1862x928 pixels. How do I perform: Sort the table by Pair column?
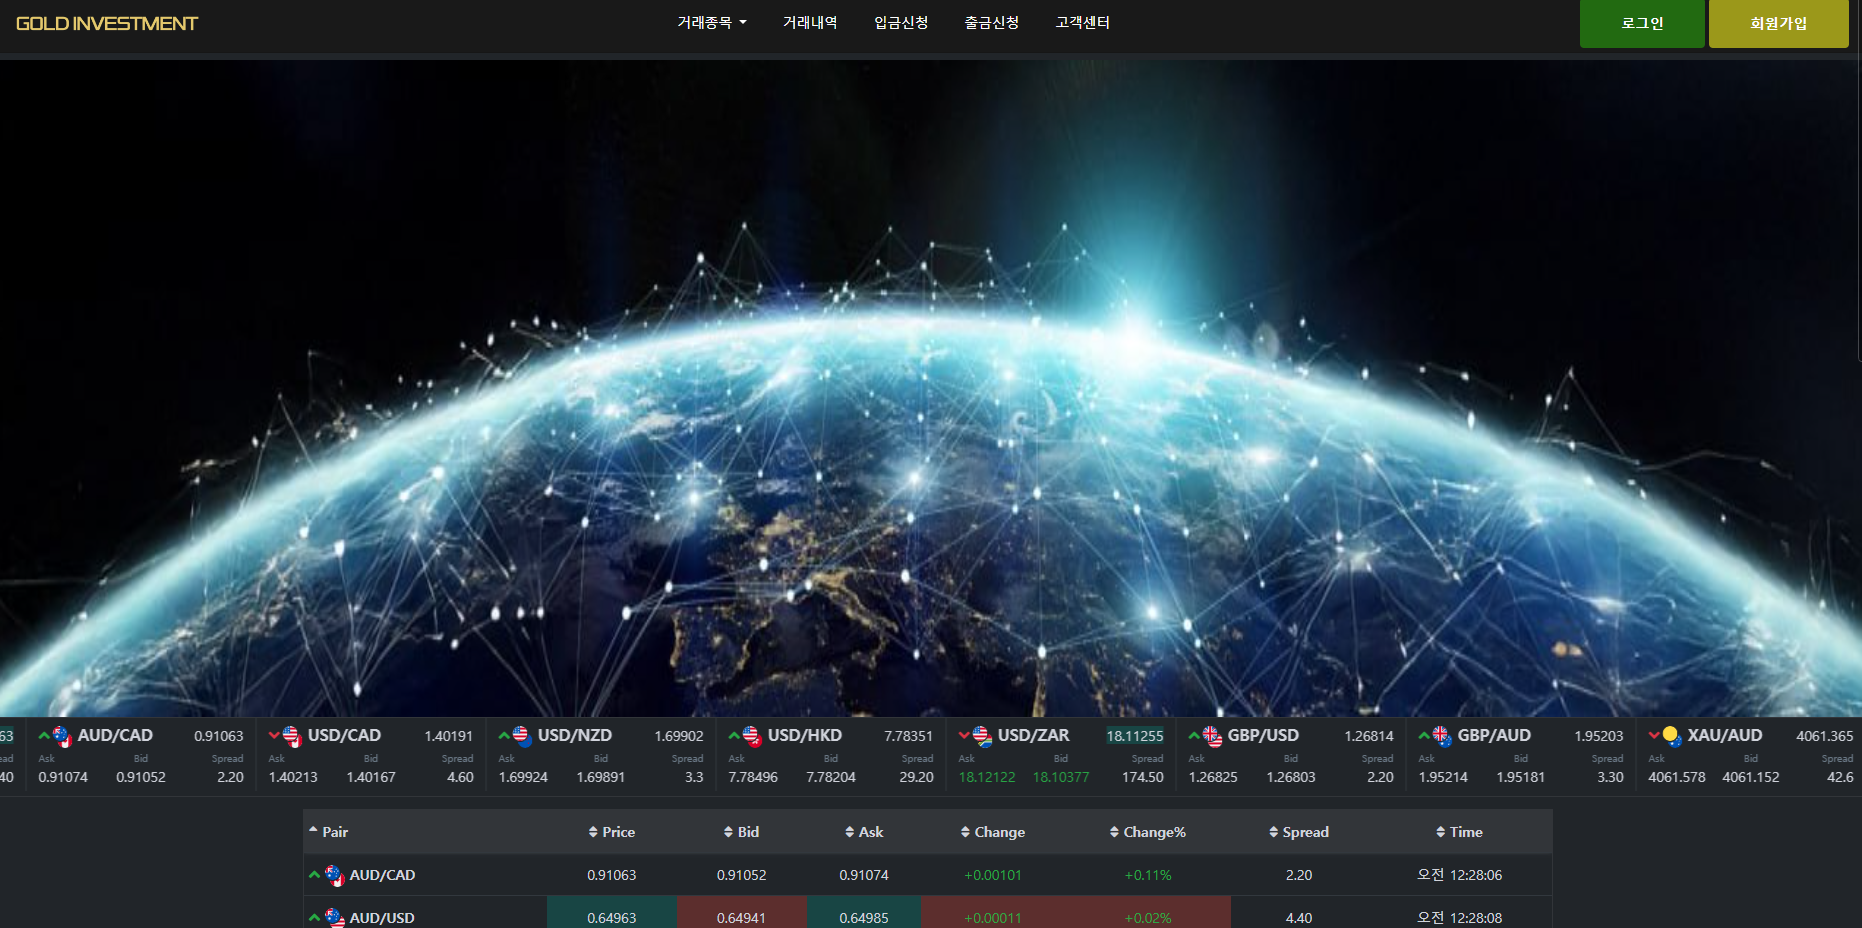tap(329, 832)
